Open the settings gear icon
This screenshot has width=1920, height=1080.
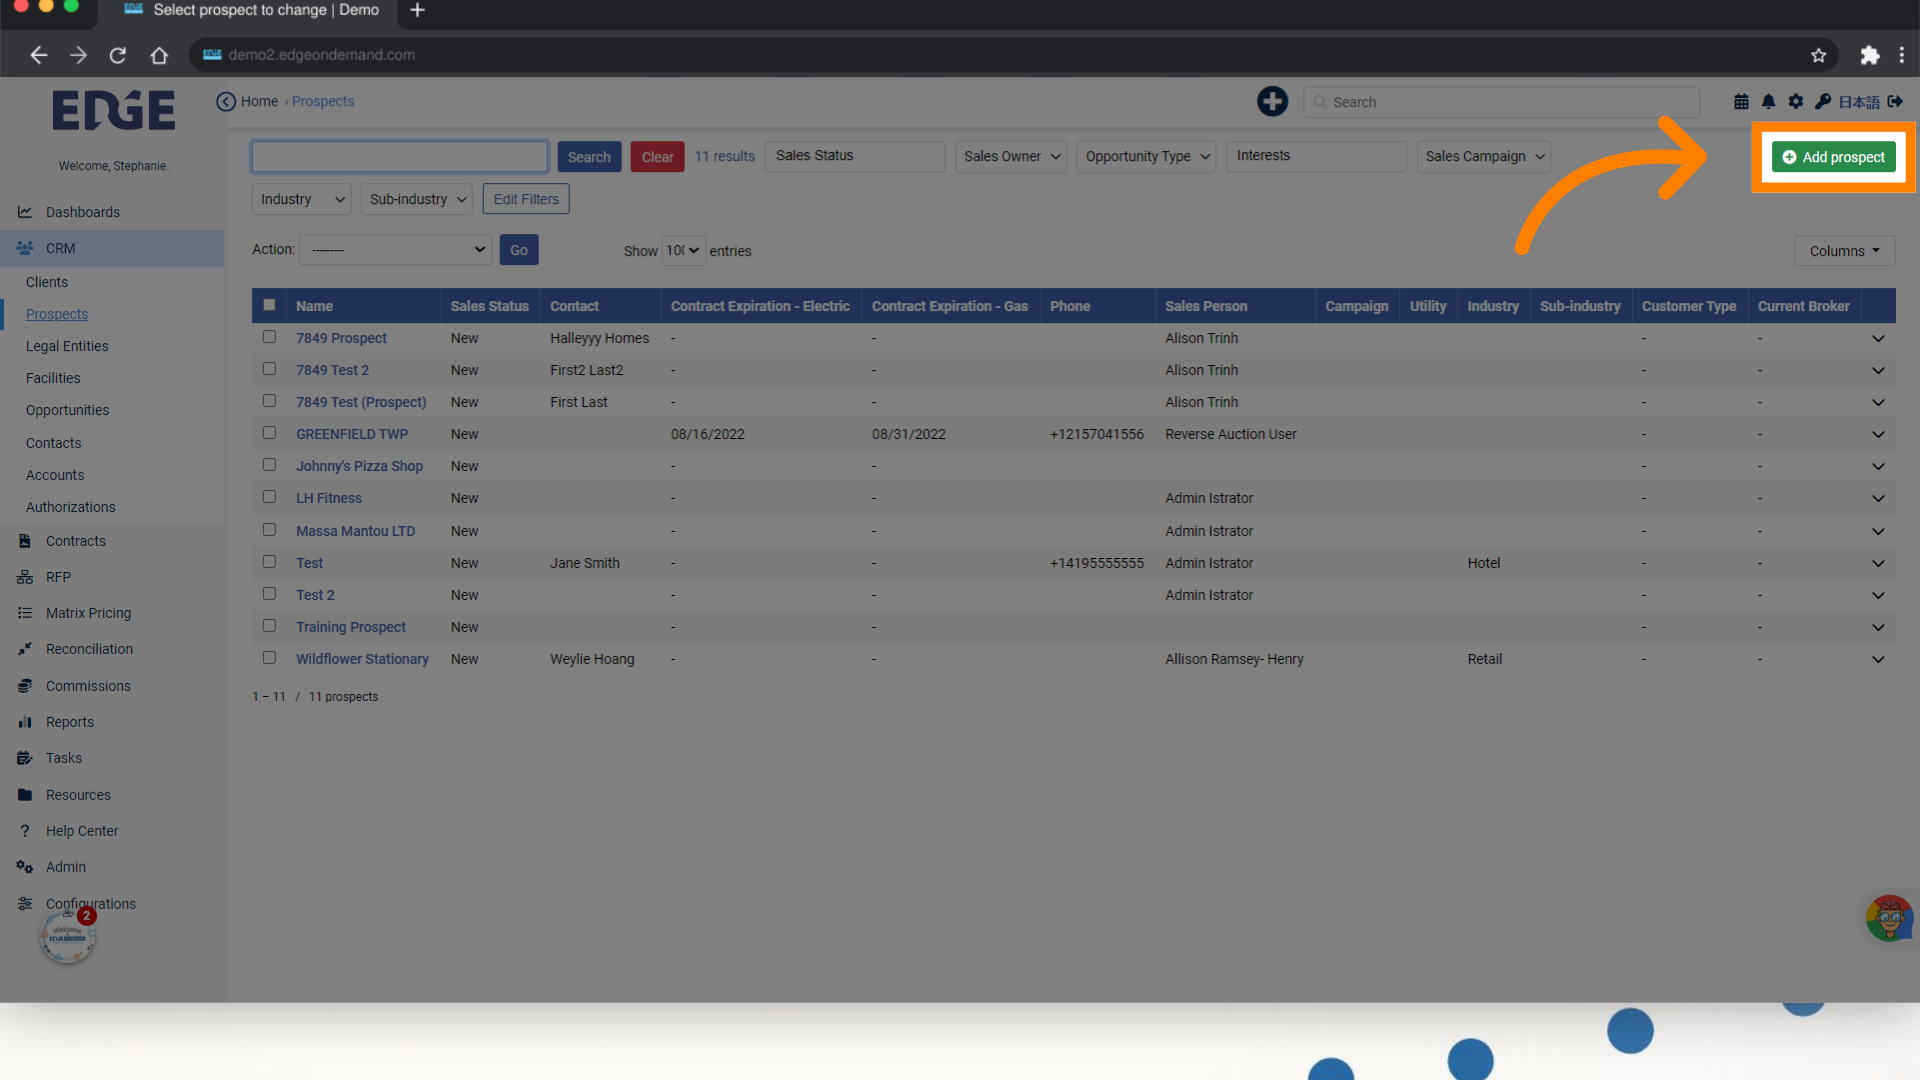pos(1796,101)
